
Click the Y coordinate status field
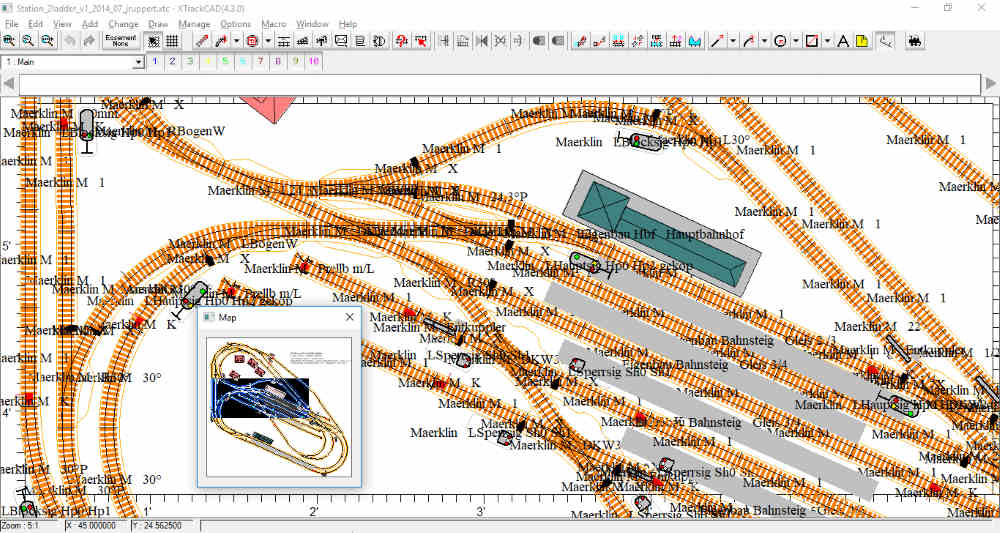point(165,526)
